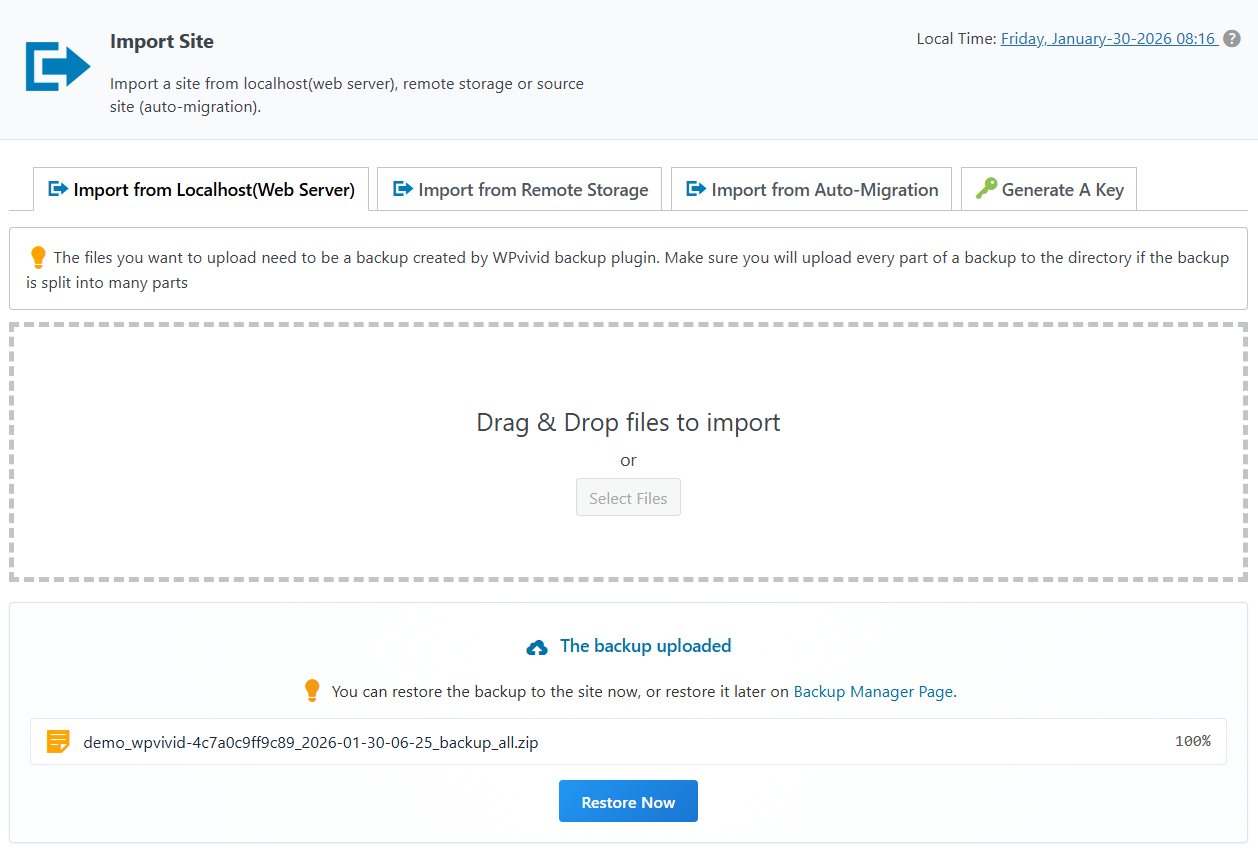Click the "The backup uploaded" status text
The width and height of the screenshot is (1258, 854).
[x=645, y=646]
